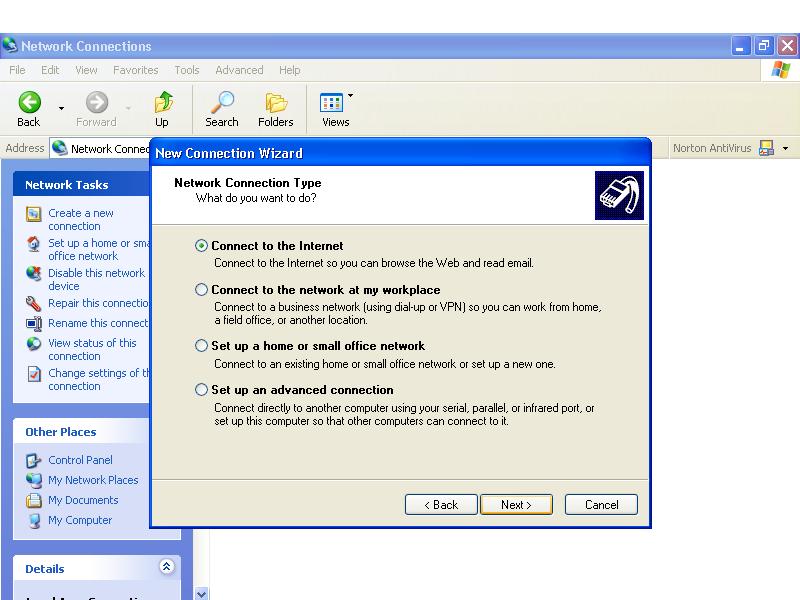Screen dimensions: 800x600
Task: Select Set up a home or small office network
Action: coord(202,346)
